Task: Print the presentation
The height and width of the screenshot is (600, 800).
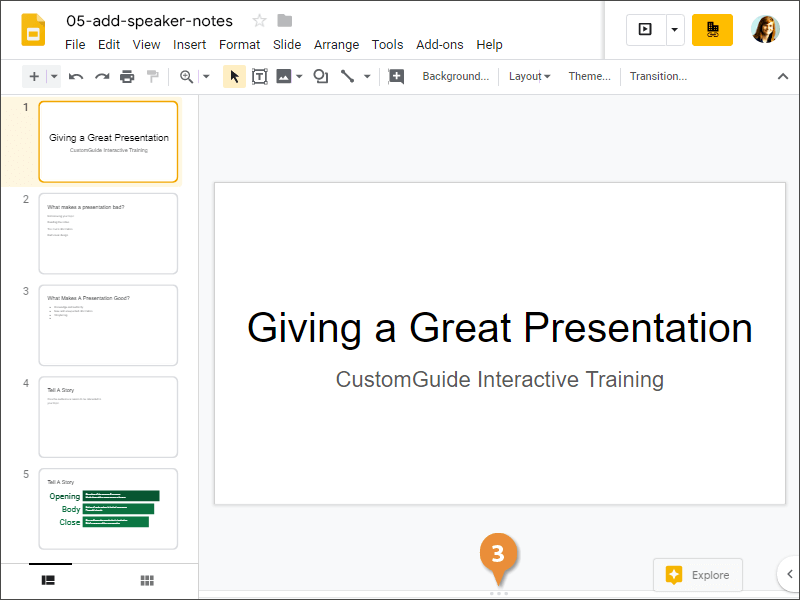Action: pos(127,77)
